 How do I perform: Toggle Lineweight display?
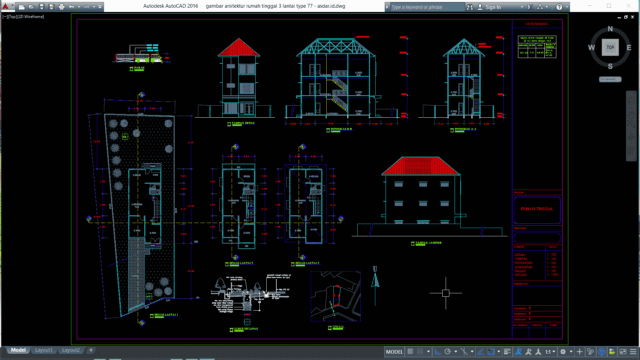coord(507,351)
